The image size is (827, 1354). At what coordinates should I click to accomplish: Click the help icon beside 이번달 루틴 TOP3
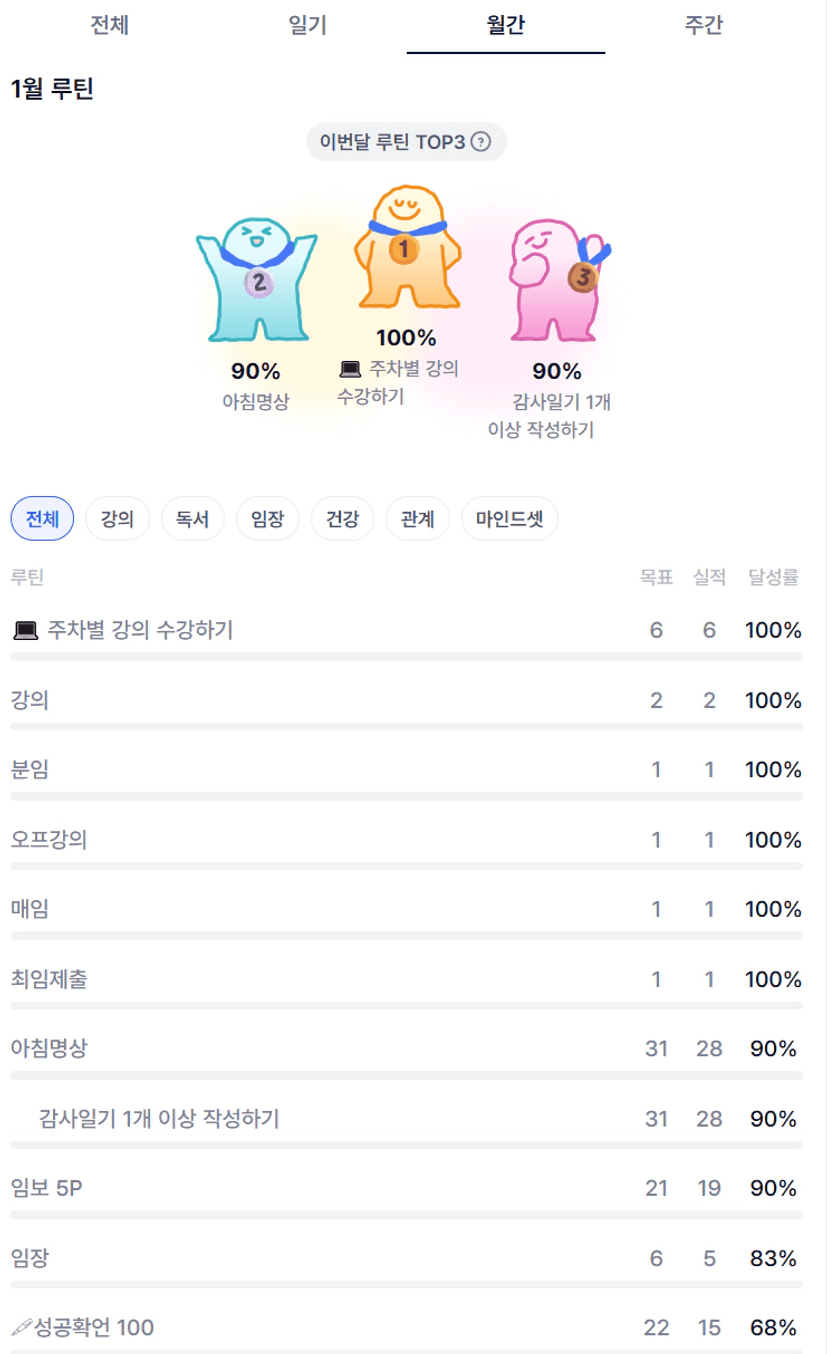[x=480, y=142]
